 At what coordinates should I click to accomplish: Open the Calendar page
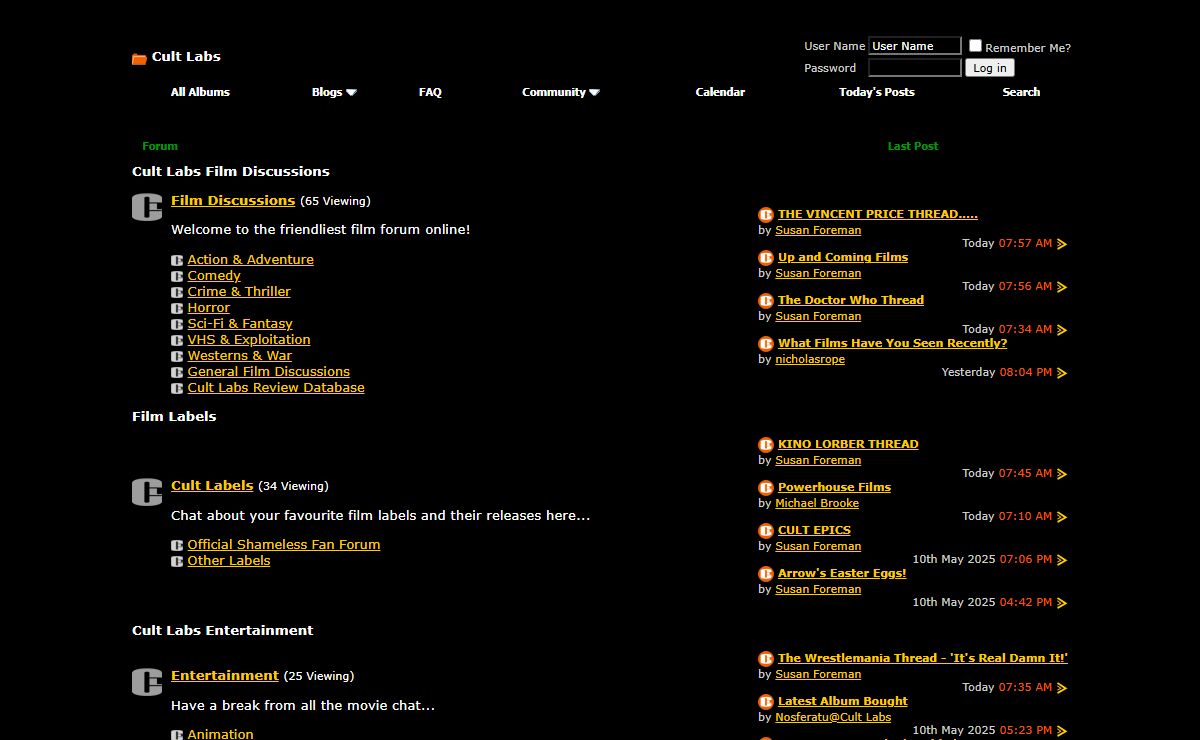pyautogui.click(x=720, y=92)
